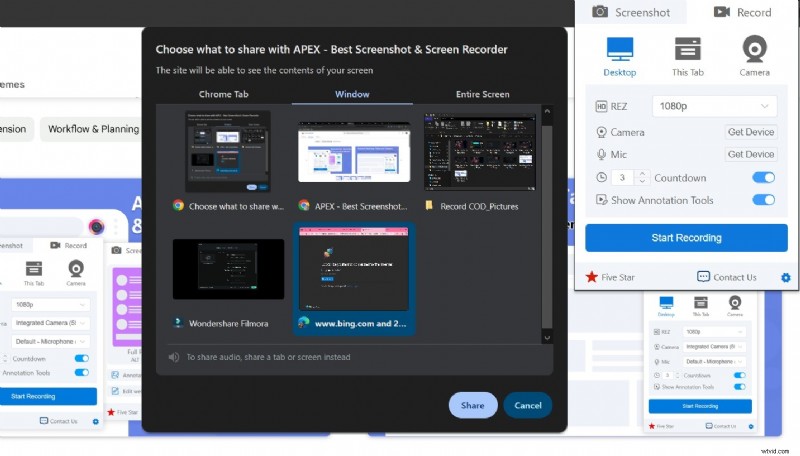Screen dimensions: 800x456
Task: Click the Mic microphone icon
Action: (x=601, y=155)
